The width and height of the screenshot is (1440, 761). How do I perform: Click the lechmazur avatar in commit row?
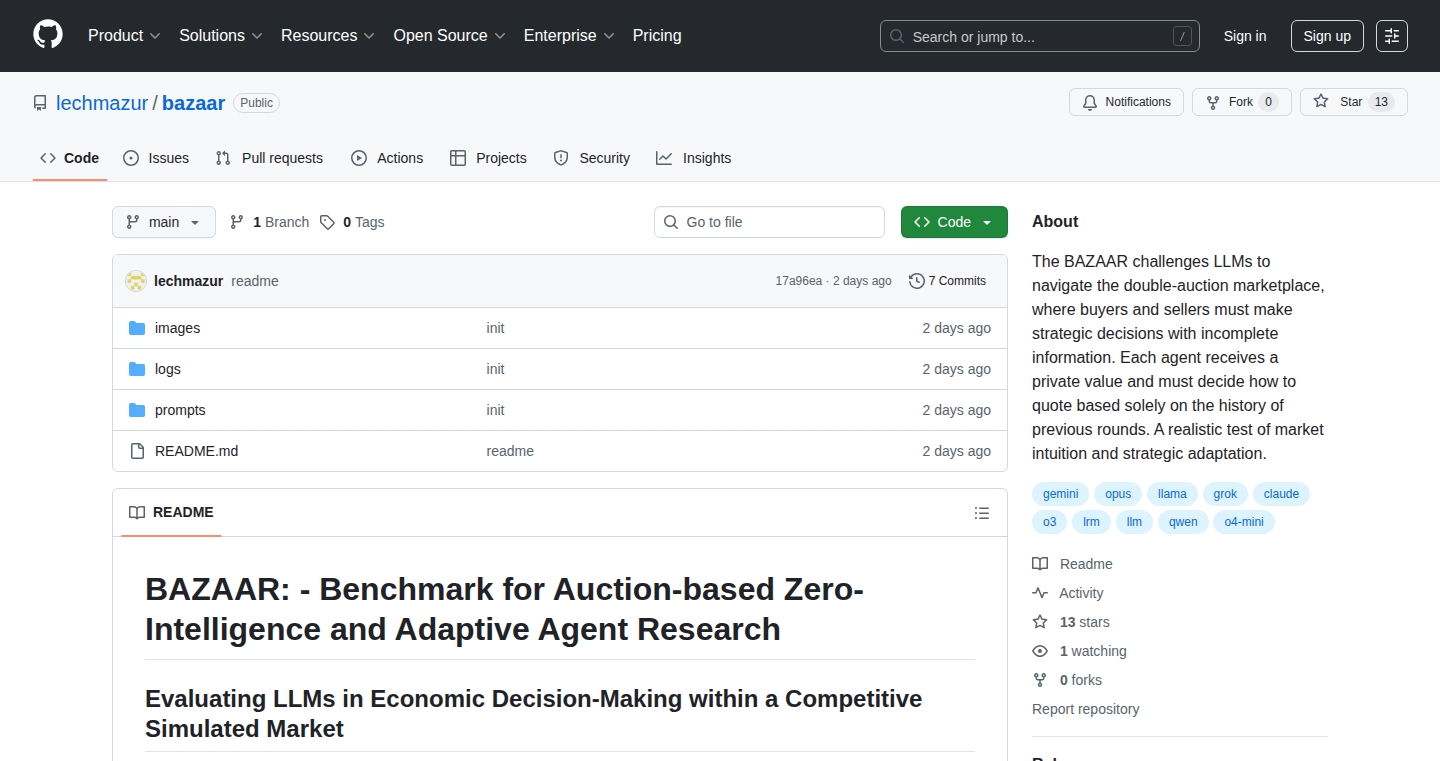pos(136,281)
